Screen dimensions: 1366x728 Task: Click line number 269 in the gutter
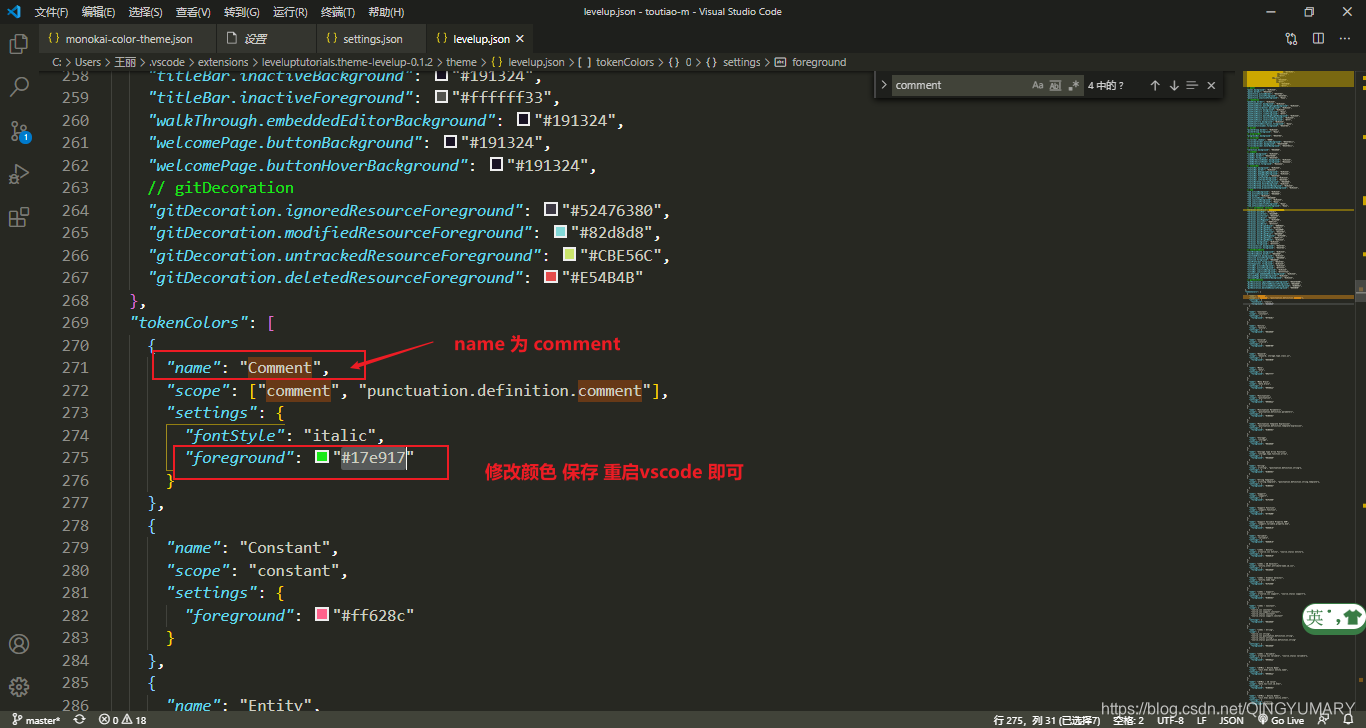click(75, 322)
